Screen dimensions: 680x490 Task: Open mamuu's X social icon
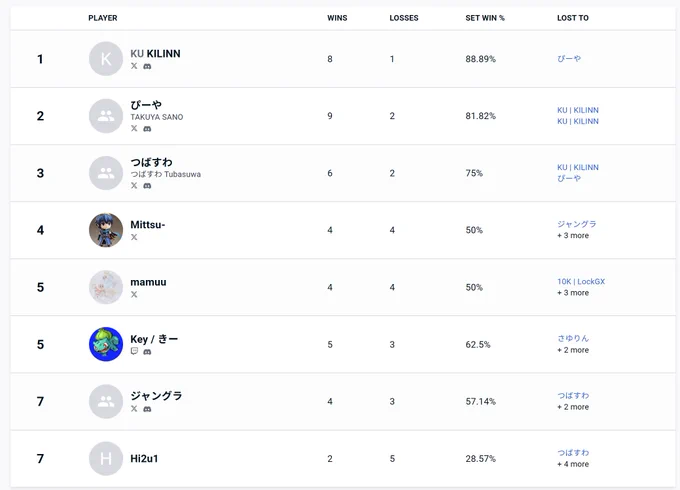(134, 294)
